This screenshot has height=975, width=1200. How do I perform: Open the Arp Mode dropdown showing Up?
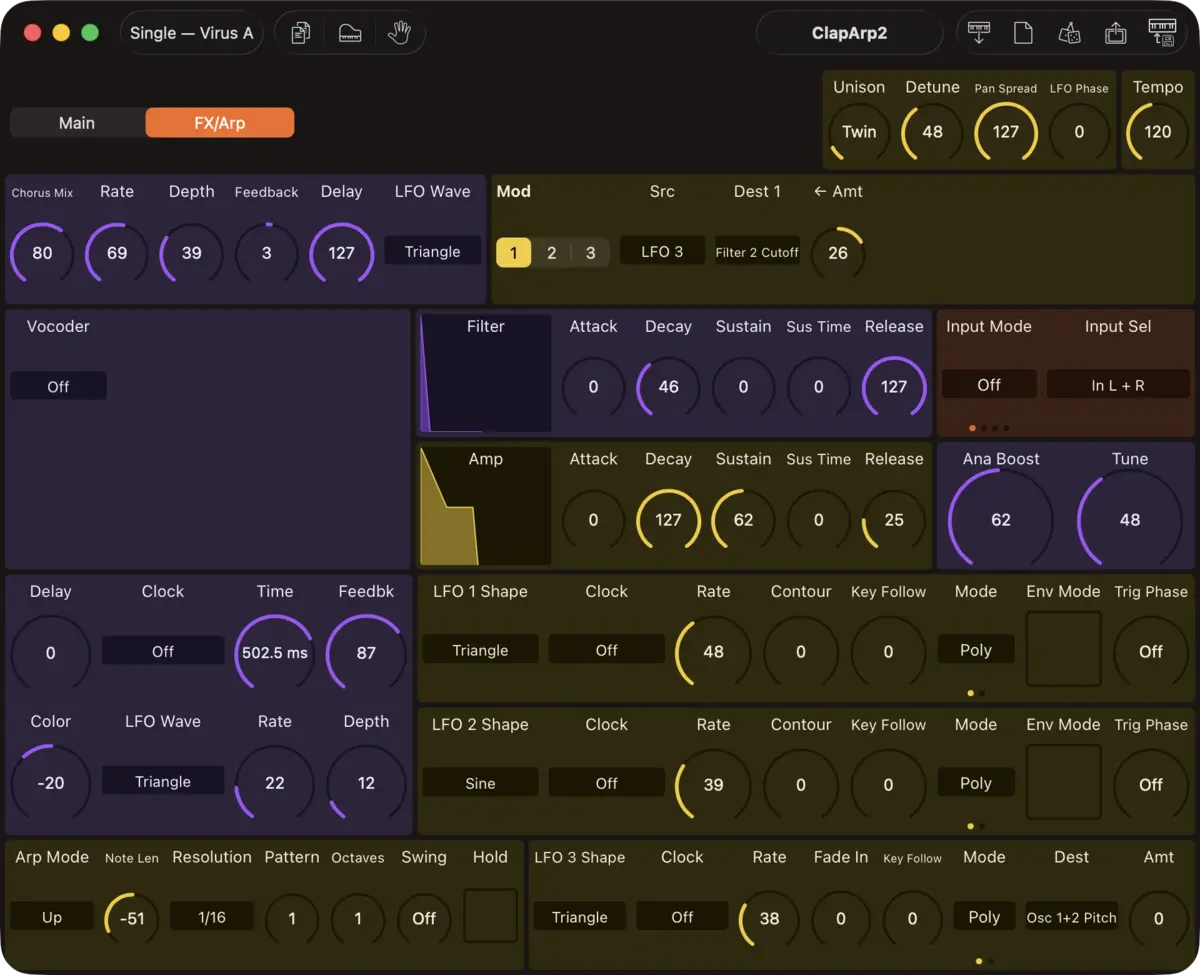pyautogui.click(x=52, y=917)
